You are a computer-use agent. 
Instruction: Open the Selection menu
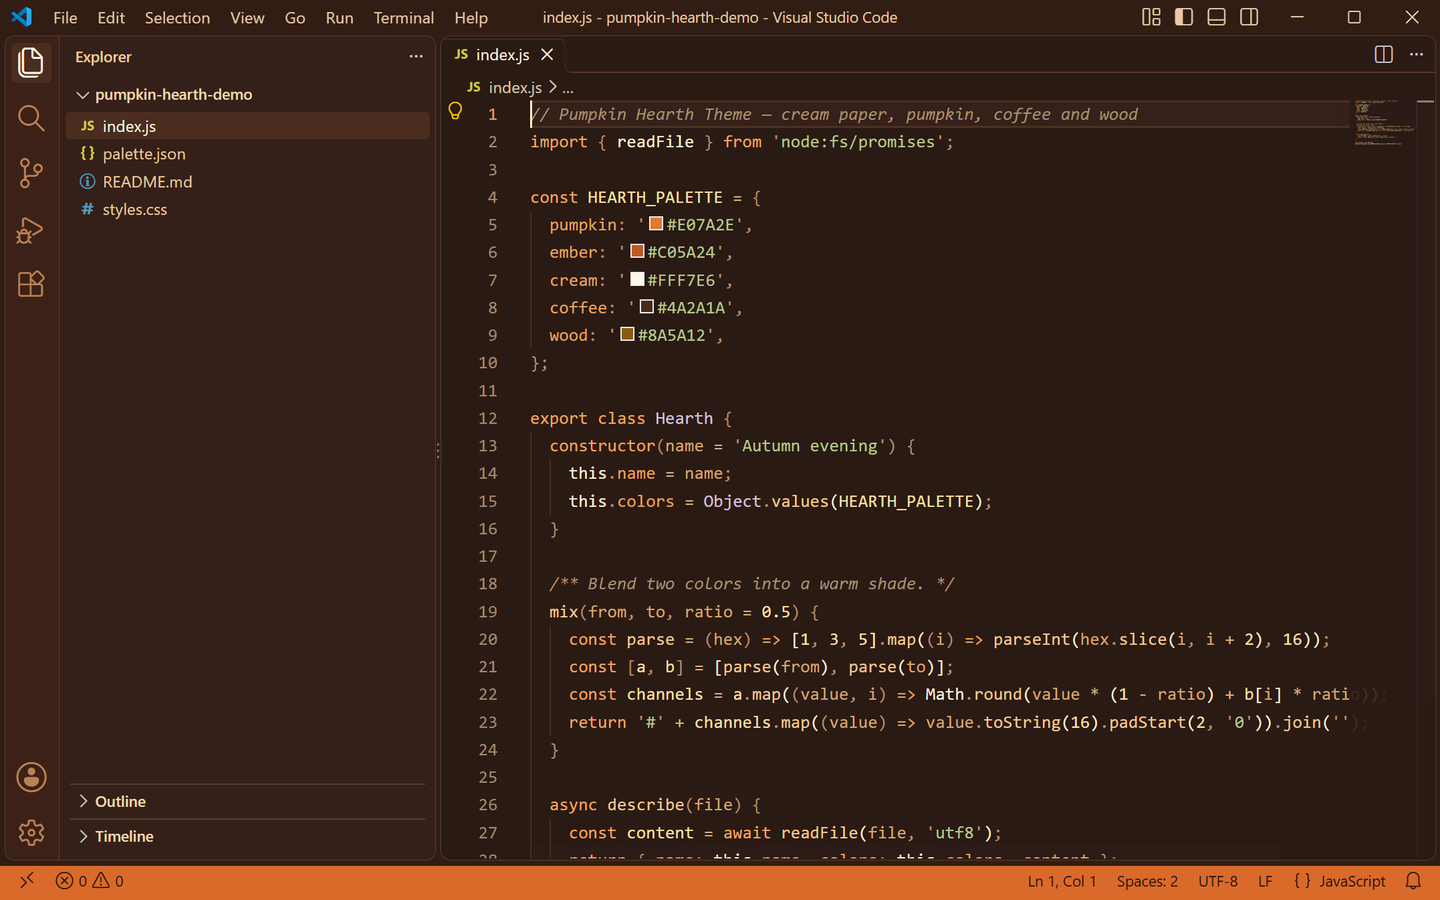pos(177,18)
